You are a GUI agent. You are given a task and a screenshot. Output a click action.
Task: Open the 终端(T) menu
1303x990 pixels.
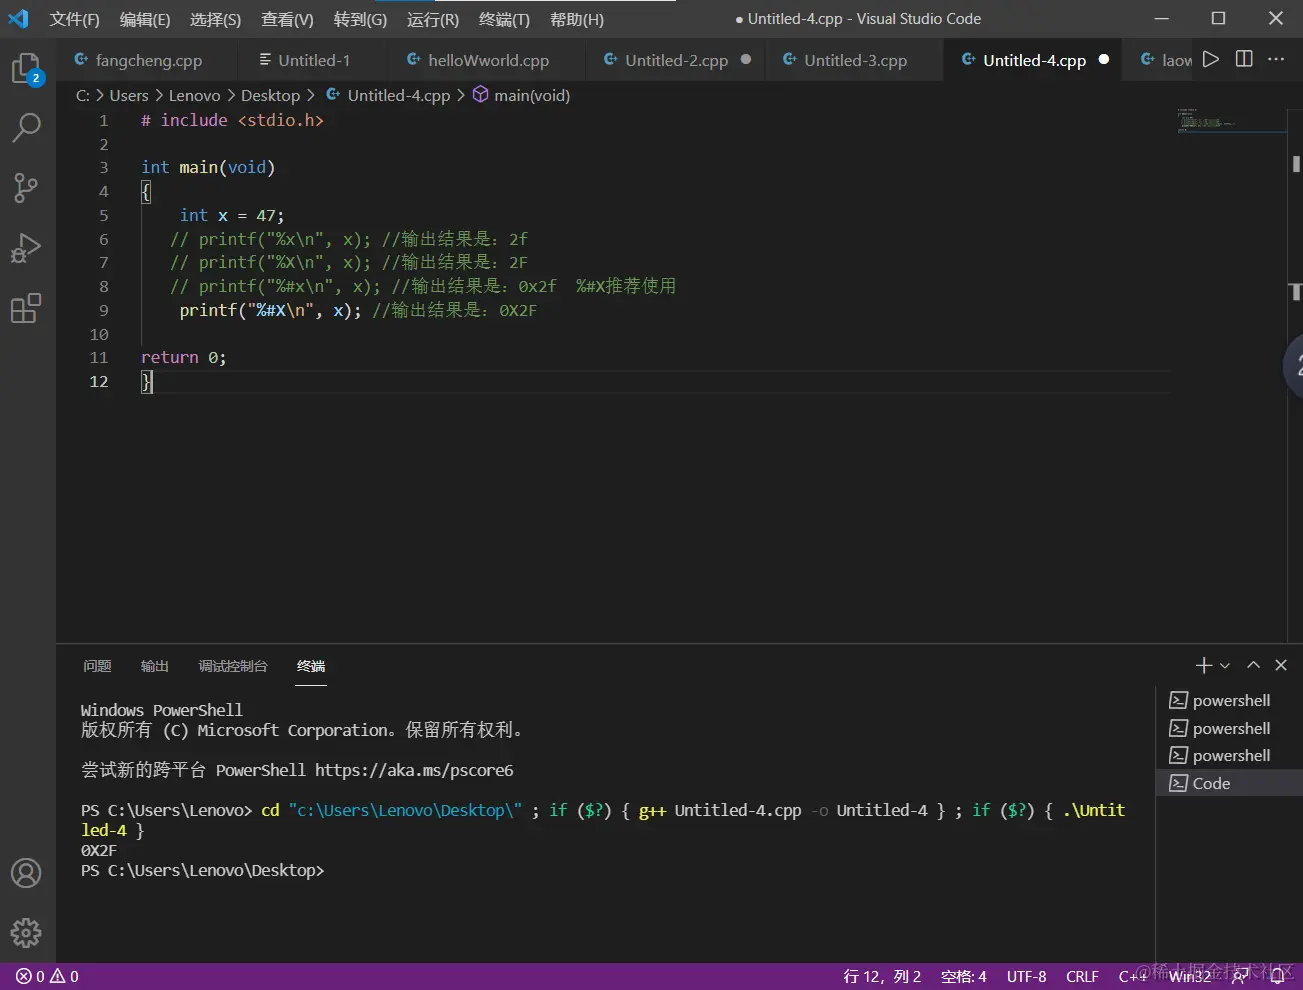pos(504,19)
